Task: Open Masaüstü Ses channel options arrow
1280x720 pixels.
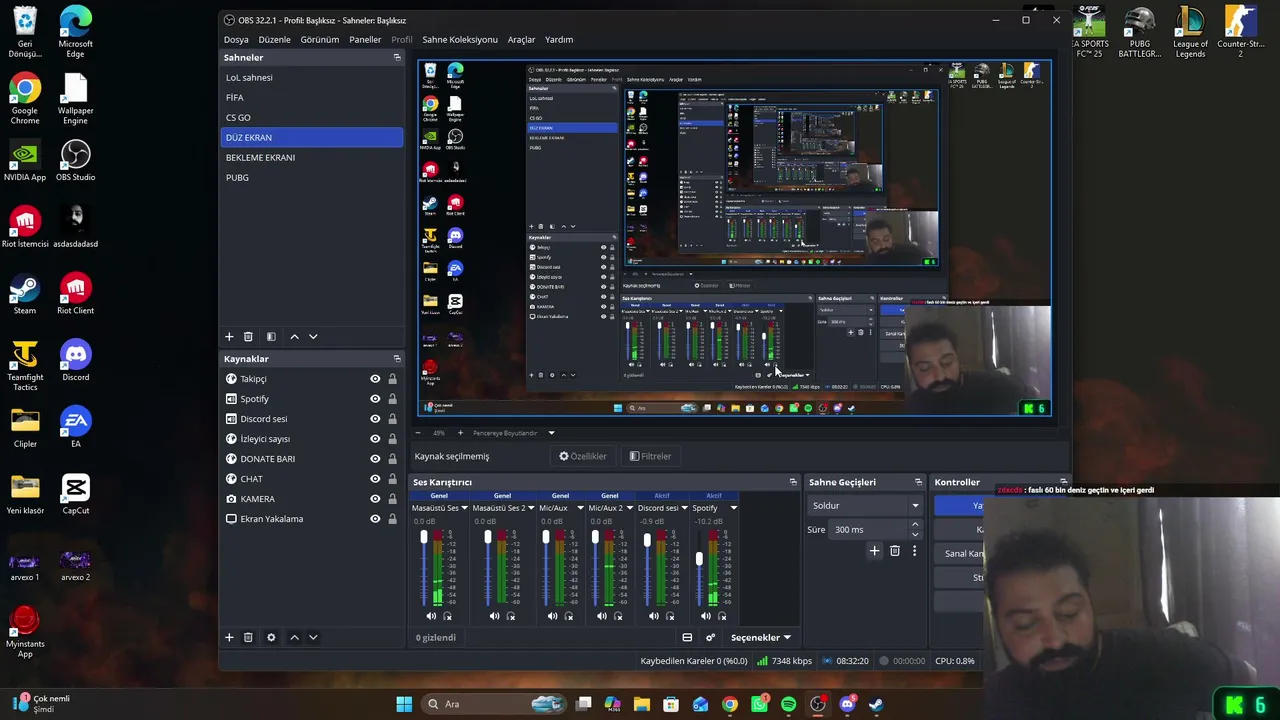Action: click(465, 508)
